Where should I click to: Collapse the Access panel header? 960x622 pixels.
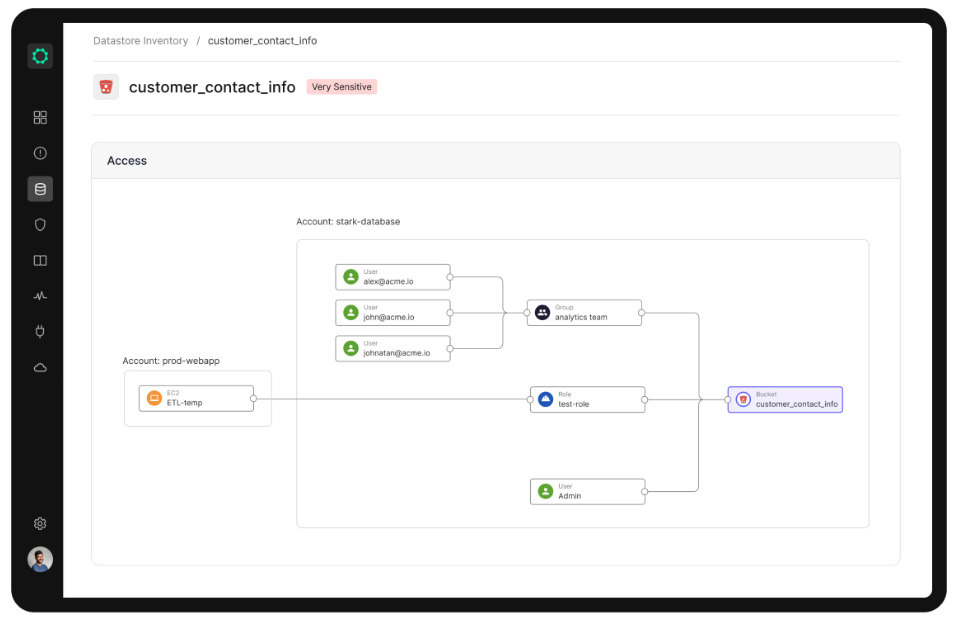pos(127,160)
